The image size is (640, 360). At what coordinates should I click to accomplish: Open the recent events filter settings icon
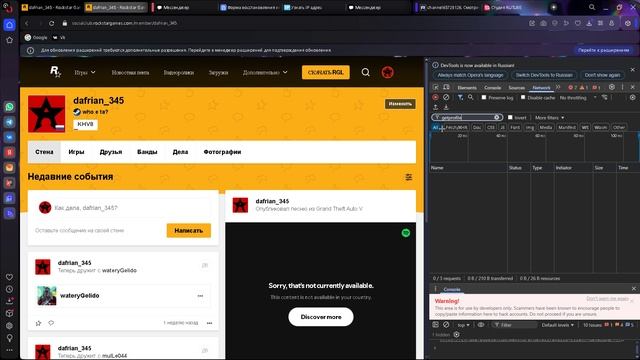(x=409, y=177)
